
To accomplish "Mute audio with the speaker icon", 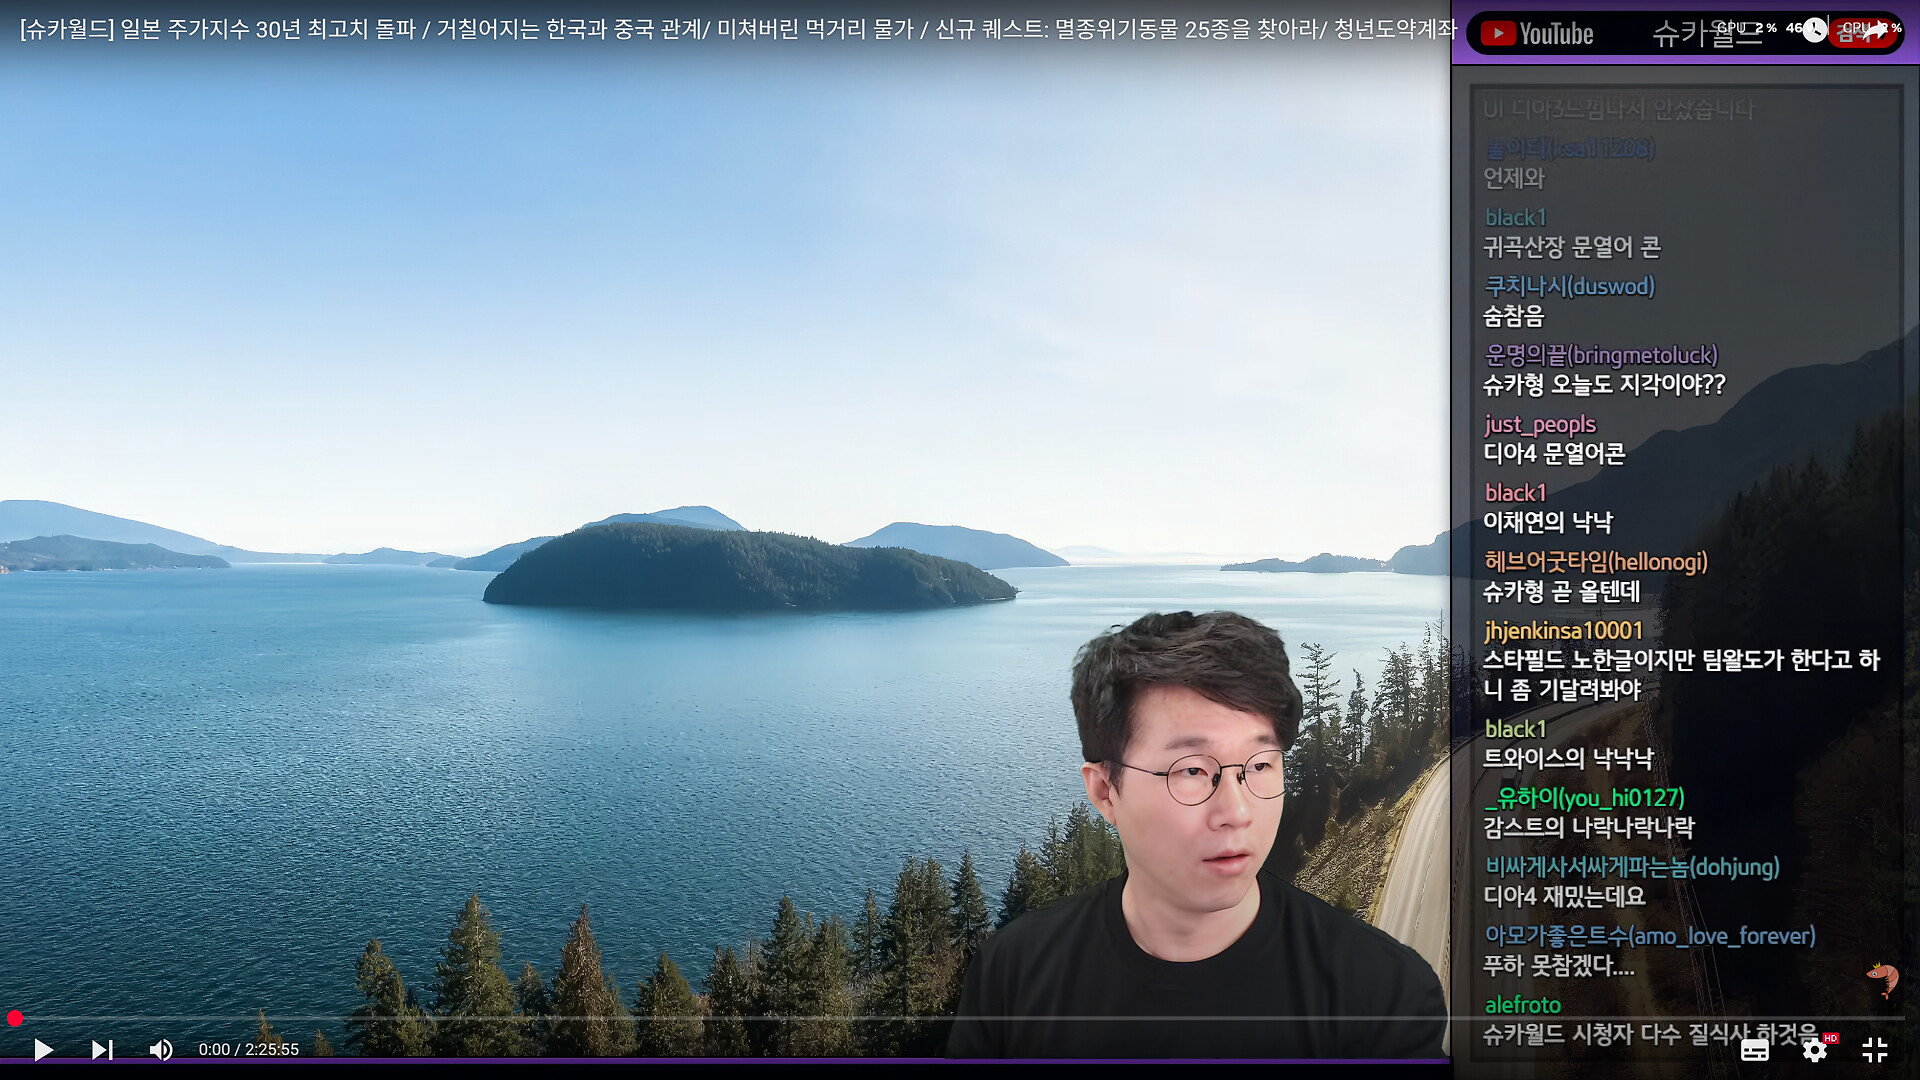I will pos(160,1049).
